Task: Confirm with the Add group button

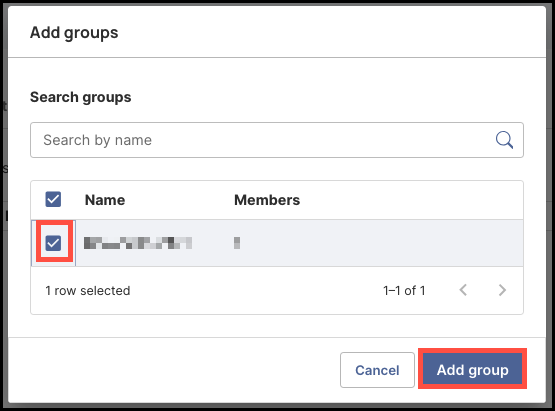Action: (x=473, y=370)
